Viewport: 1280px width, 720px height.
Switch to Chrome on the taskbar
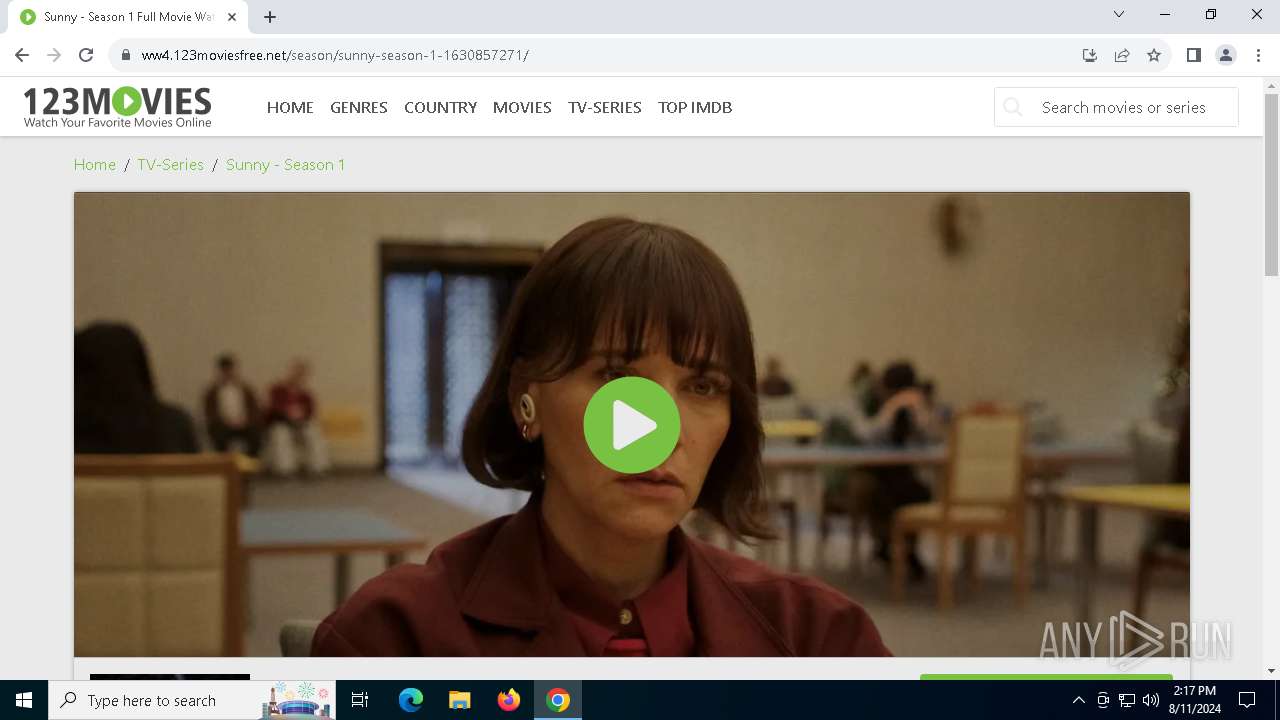(x=558, y=700)
